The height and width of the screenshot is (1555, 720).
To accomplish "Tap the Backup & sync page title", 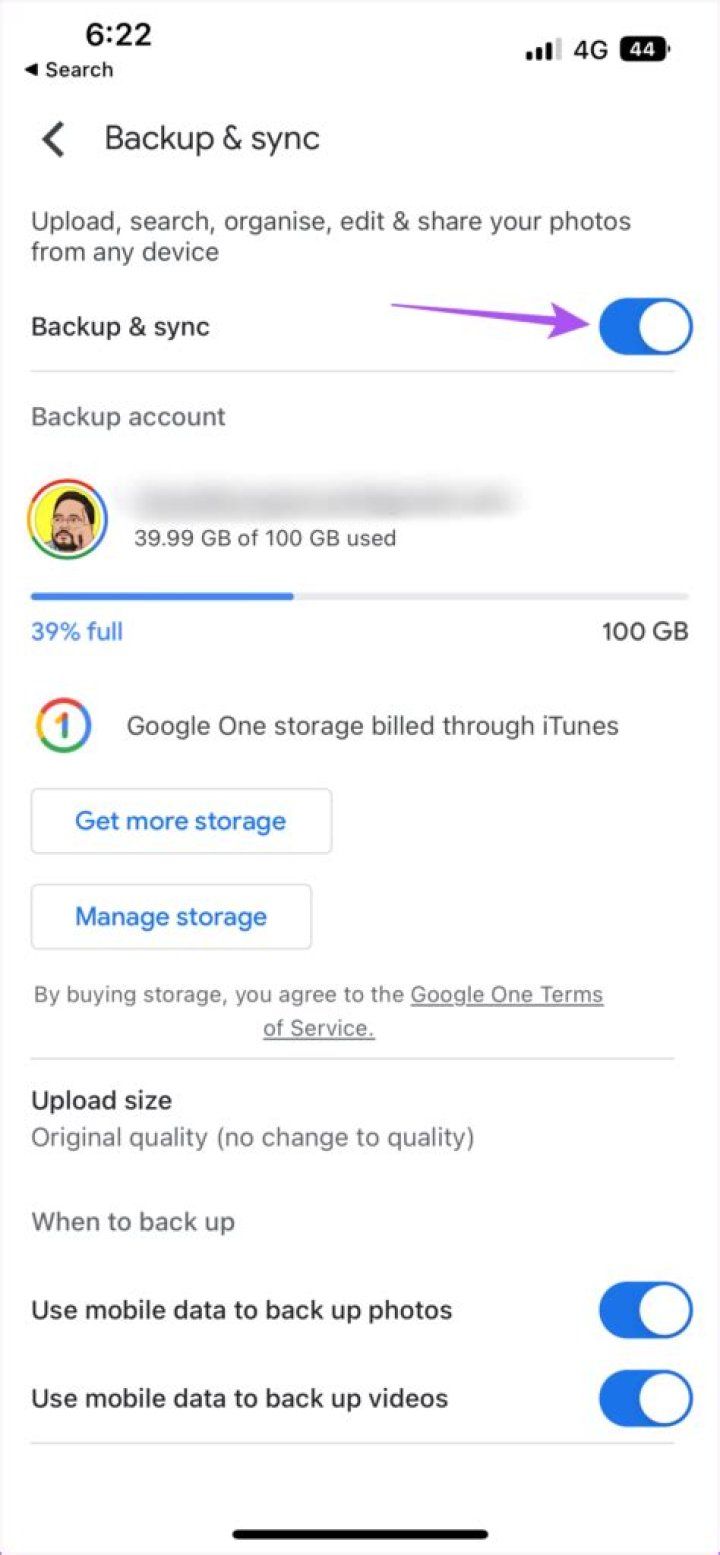I will 212,138.
